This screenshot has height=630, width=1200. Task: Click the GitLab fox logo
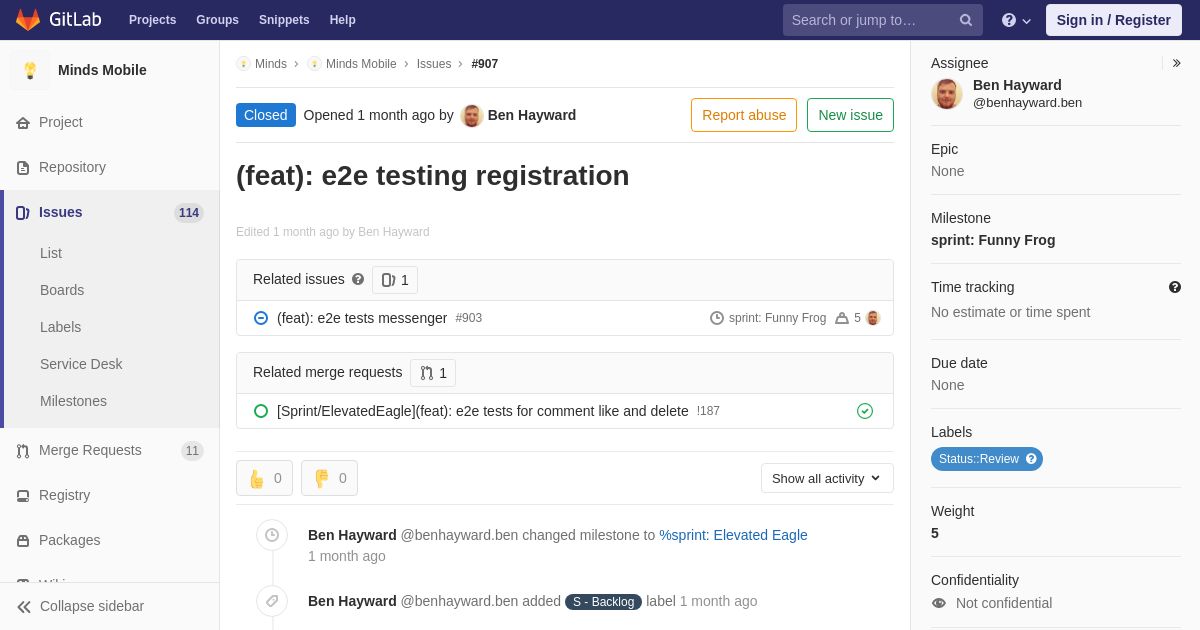pyautogui.click(x=28, y=20)
